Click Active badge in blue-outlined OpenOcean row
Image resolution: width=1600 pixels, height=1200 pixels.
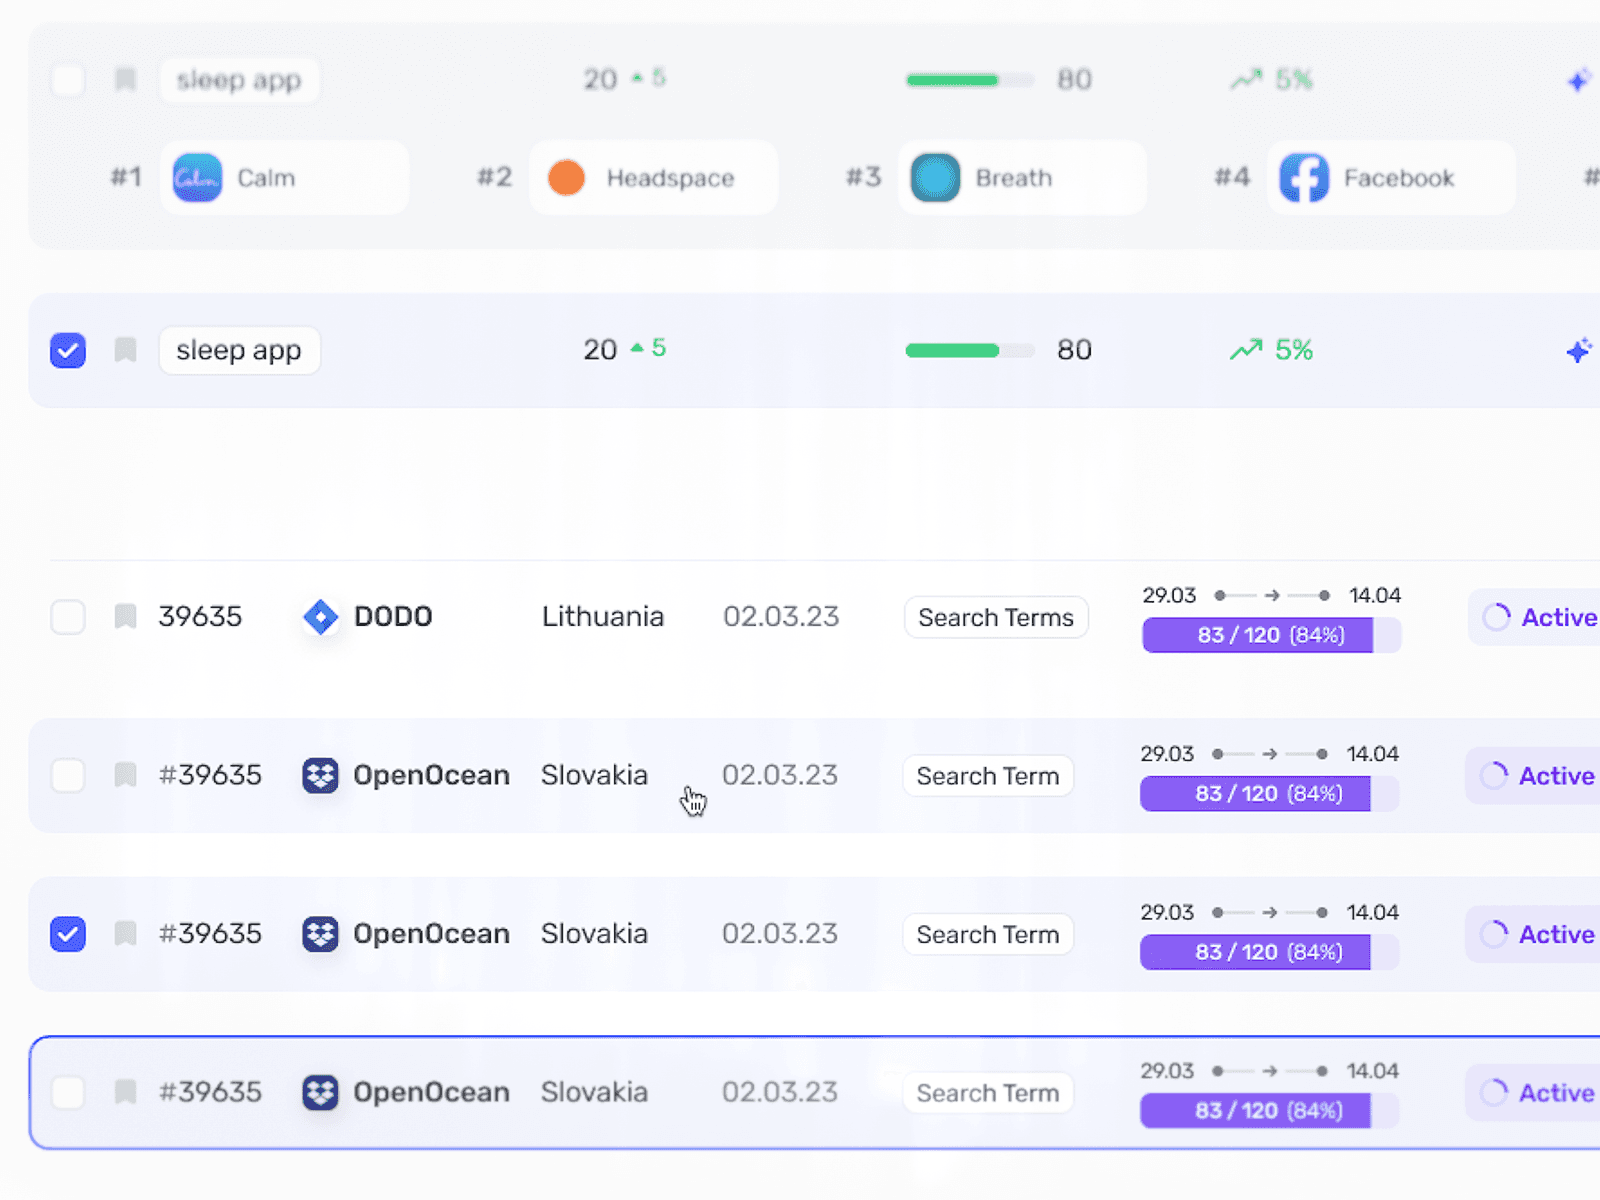coord(1532,1093)
